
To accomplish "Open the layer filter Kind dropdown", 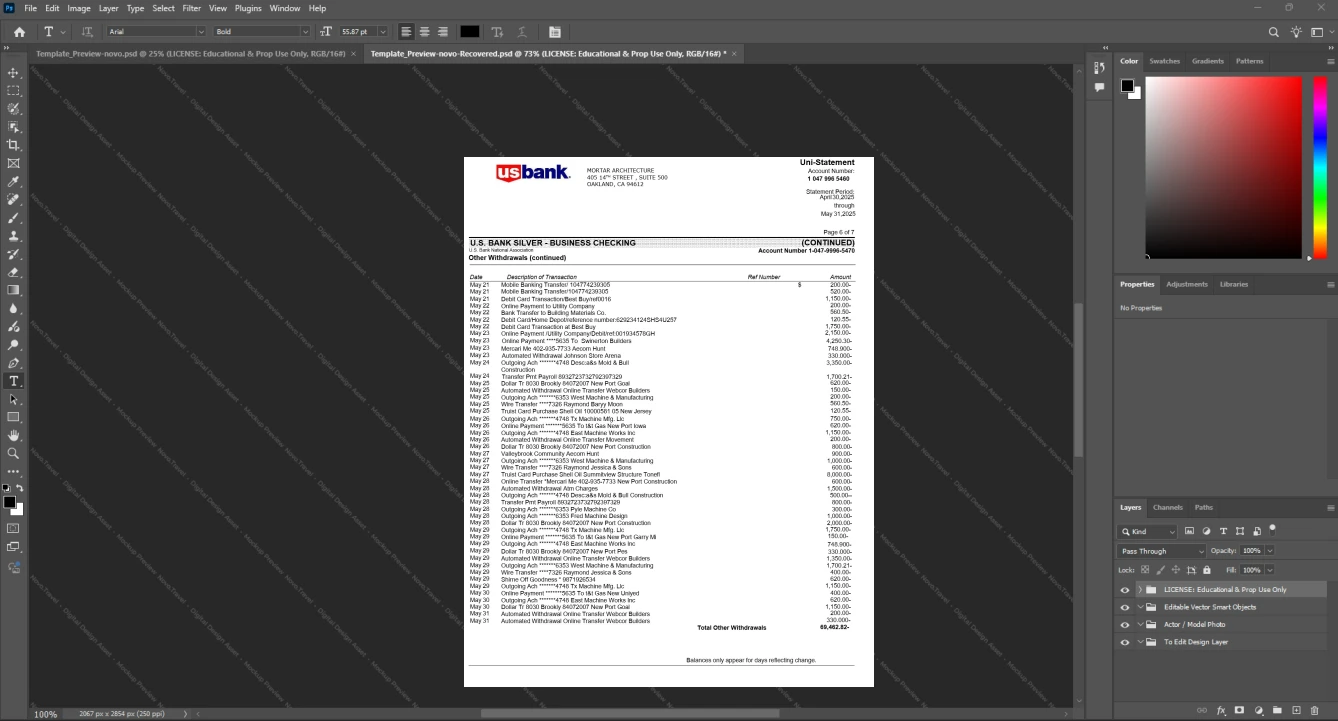I will (x=1148, y=531).
